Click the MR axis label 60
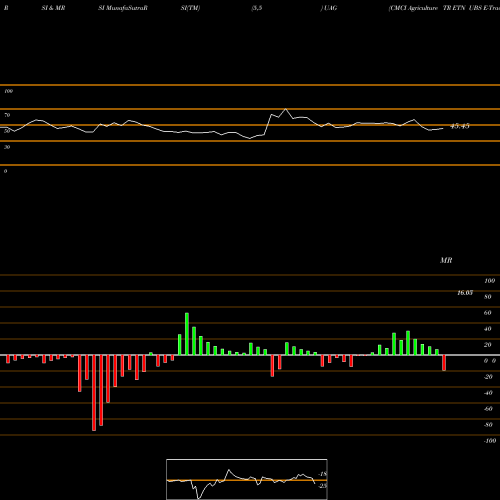The height and width of the screenshot is (500, 500). pyautogui.click(x=487, y=313)
